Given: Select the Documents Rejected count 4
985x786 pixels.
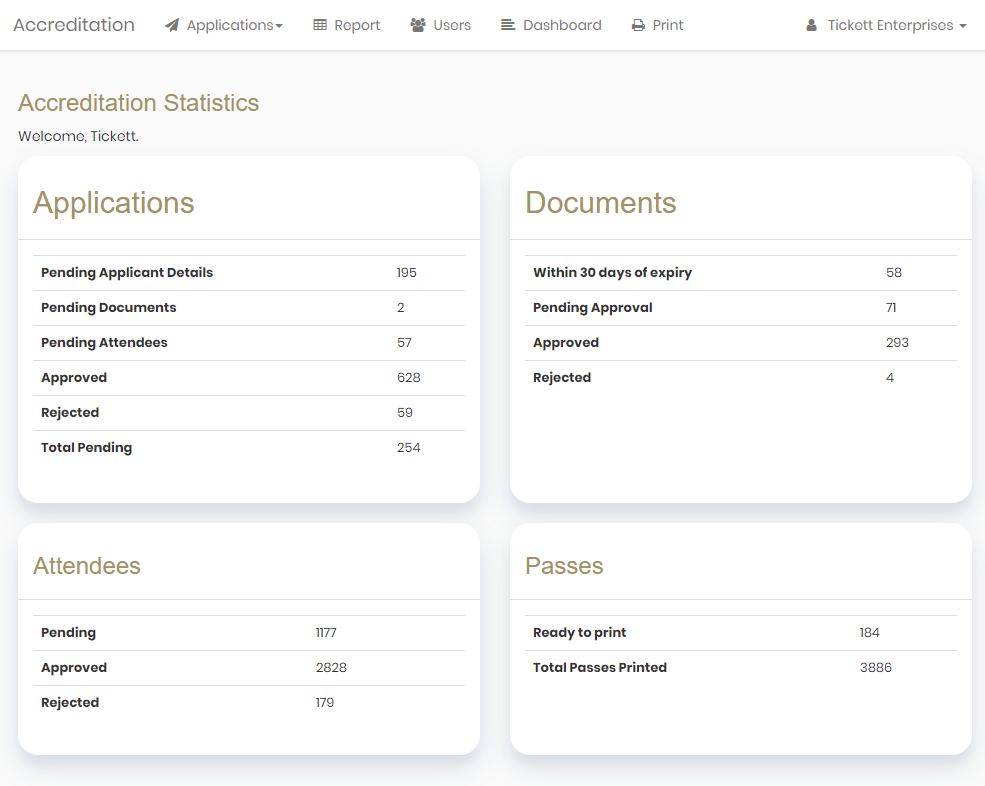Looking at the screenshot, I should pyautogui.click(x=890, y=378).
